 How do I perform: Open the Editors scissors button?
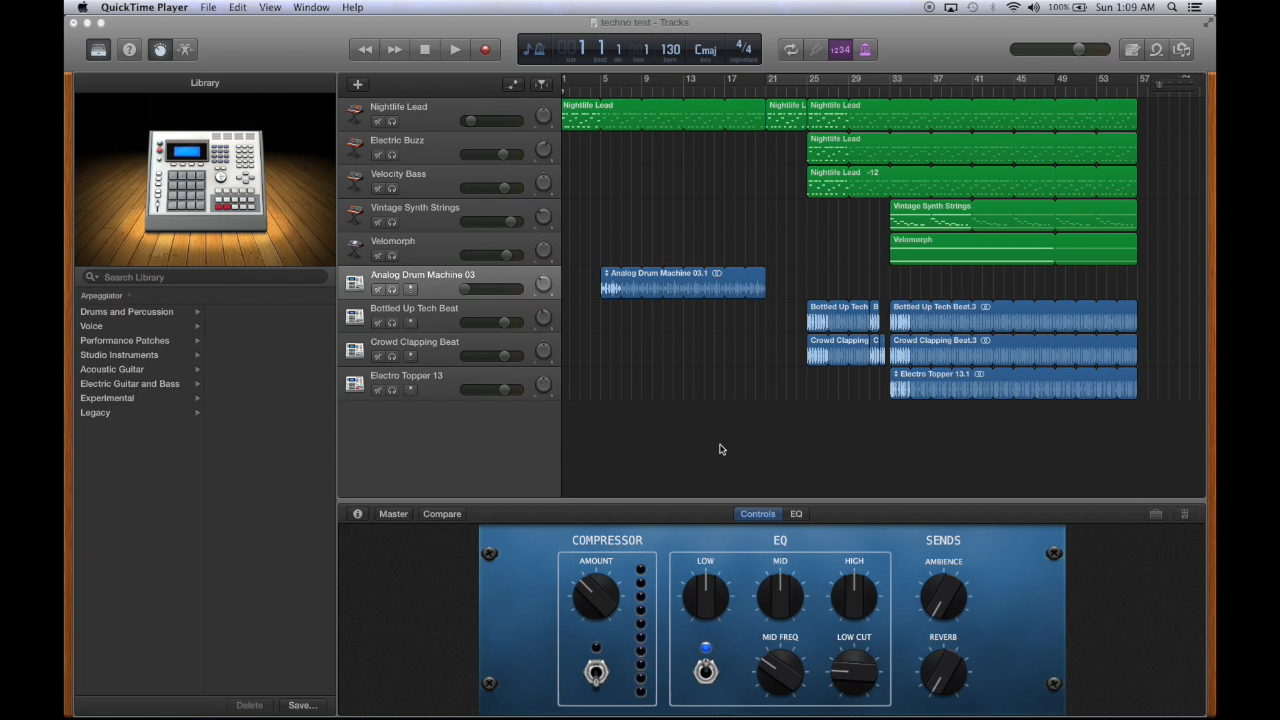coord(186,49)
